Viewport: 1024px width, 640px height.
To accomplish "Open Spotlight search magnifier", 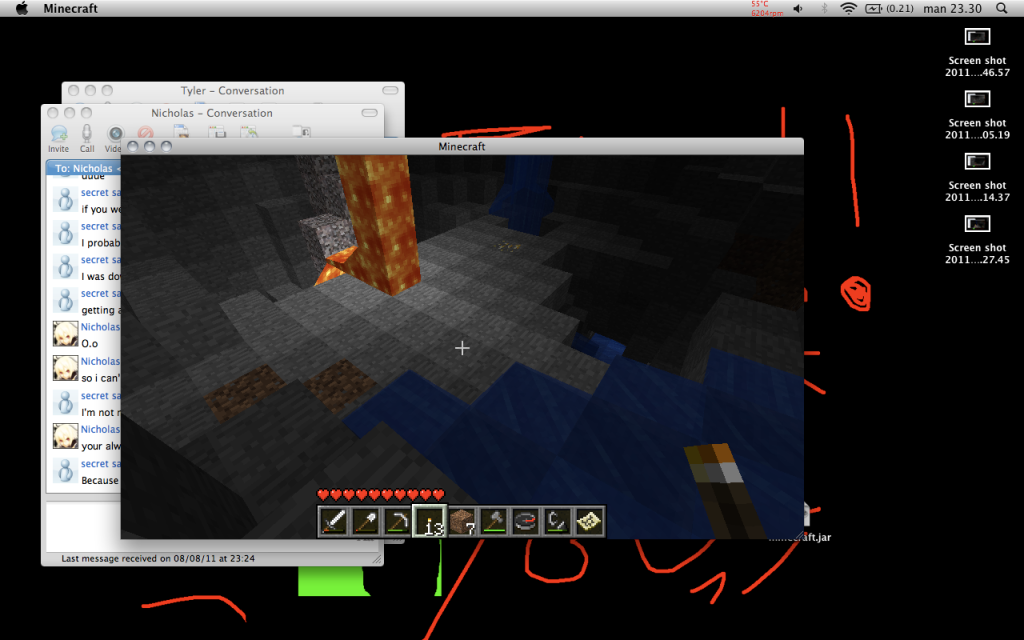I will coord(1002,8).
